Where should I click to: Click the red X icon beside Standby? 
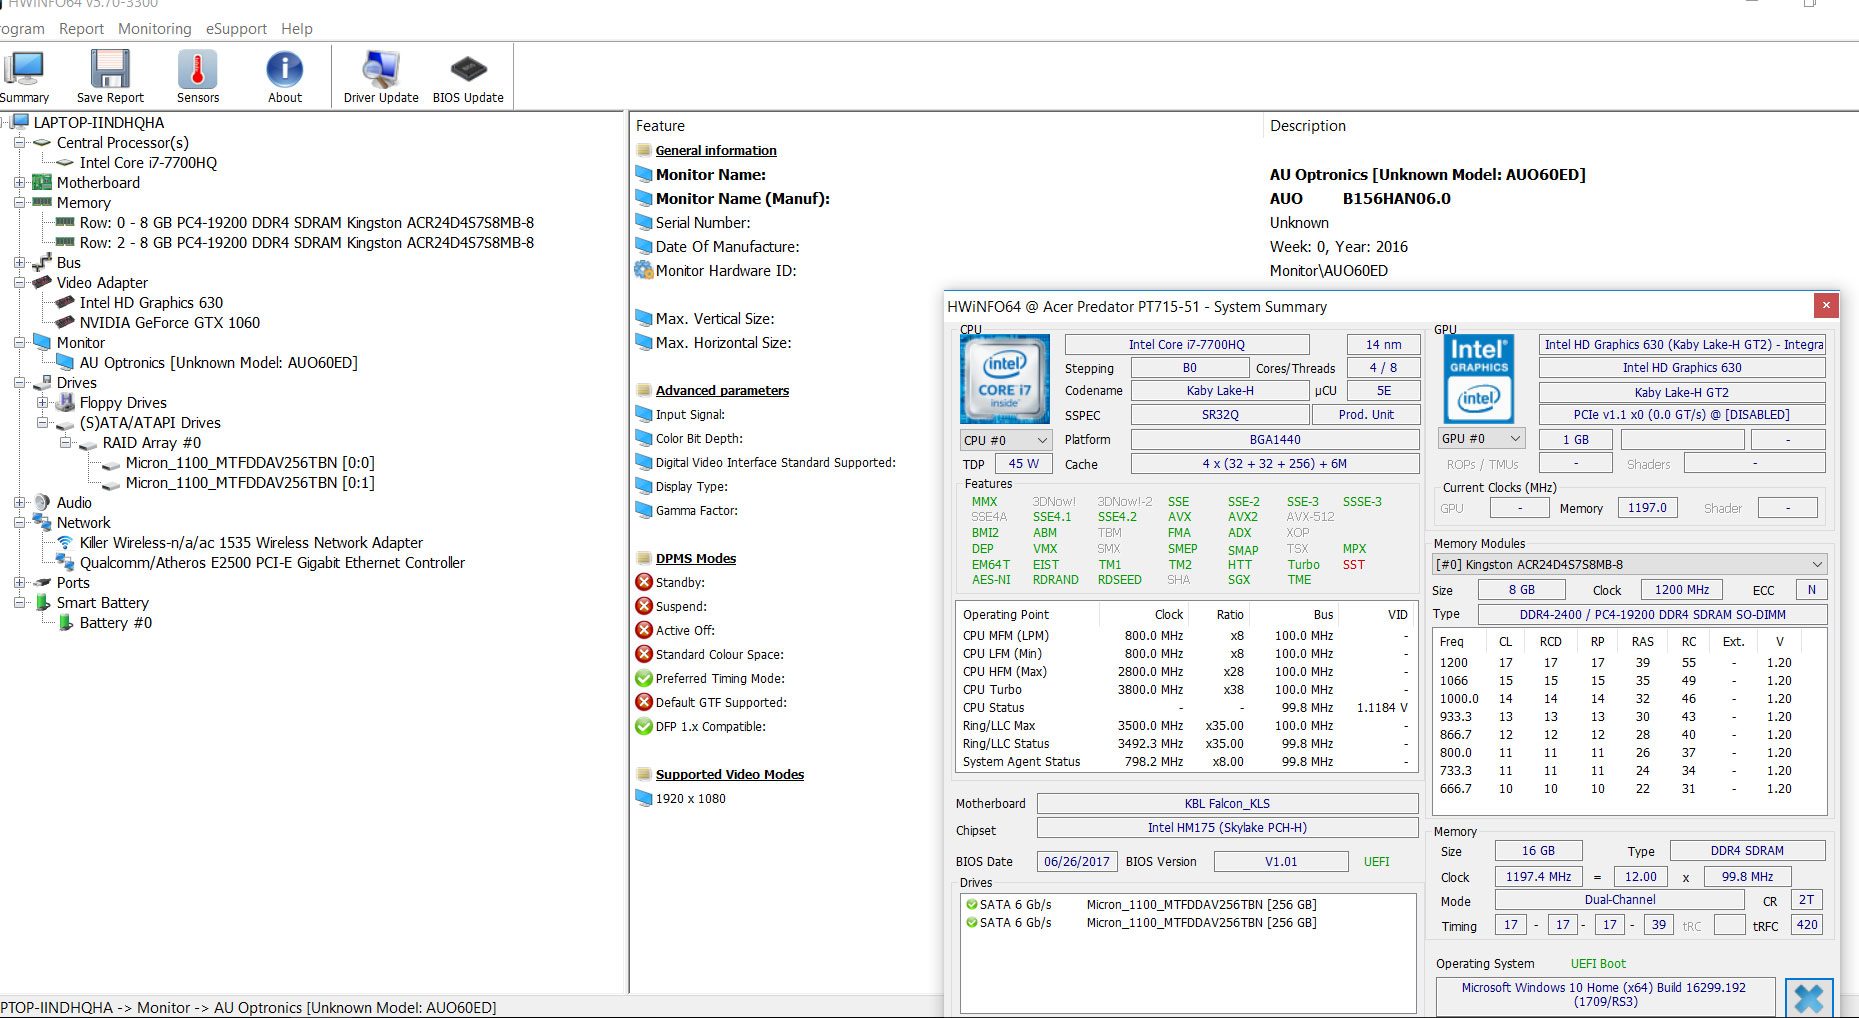tap(644, 582)
